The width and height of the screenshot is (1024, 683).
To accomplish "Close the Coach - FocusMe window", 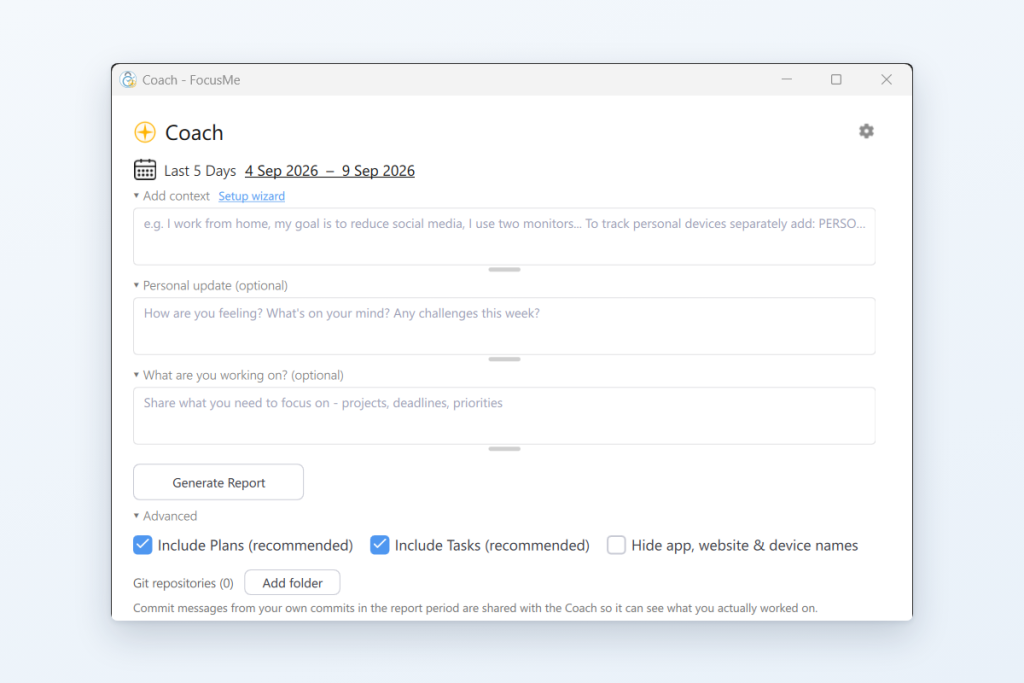I will point(886,80).
